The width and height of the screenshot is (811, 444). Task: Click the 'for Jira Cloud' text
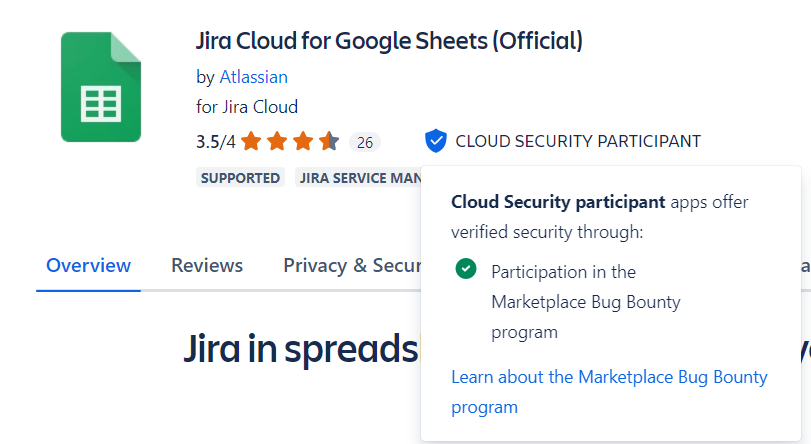click(247, 107)
